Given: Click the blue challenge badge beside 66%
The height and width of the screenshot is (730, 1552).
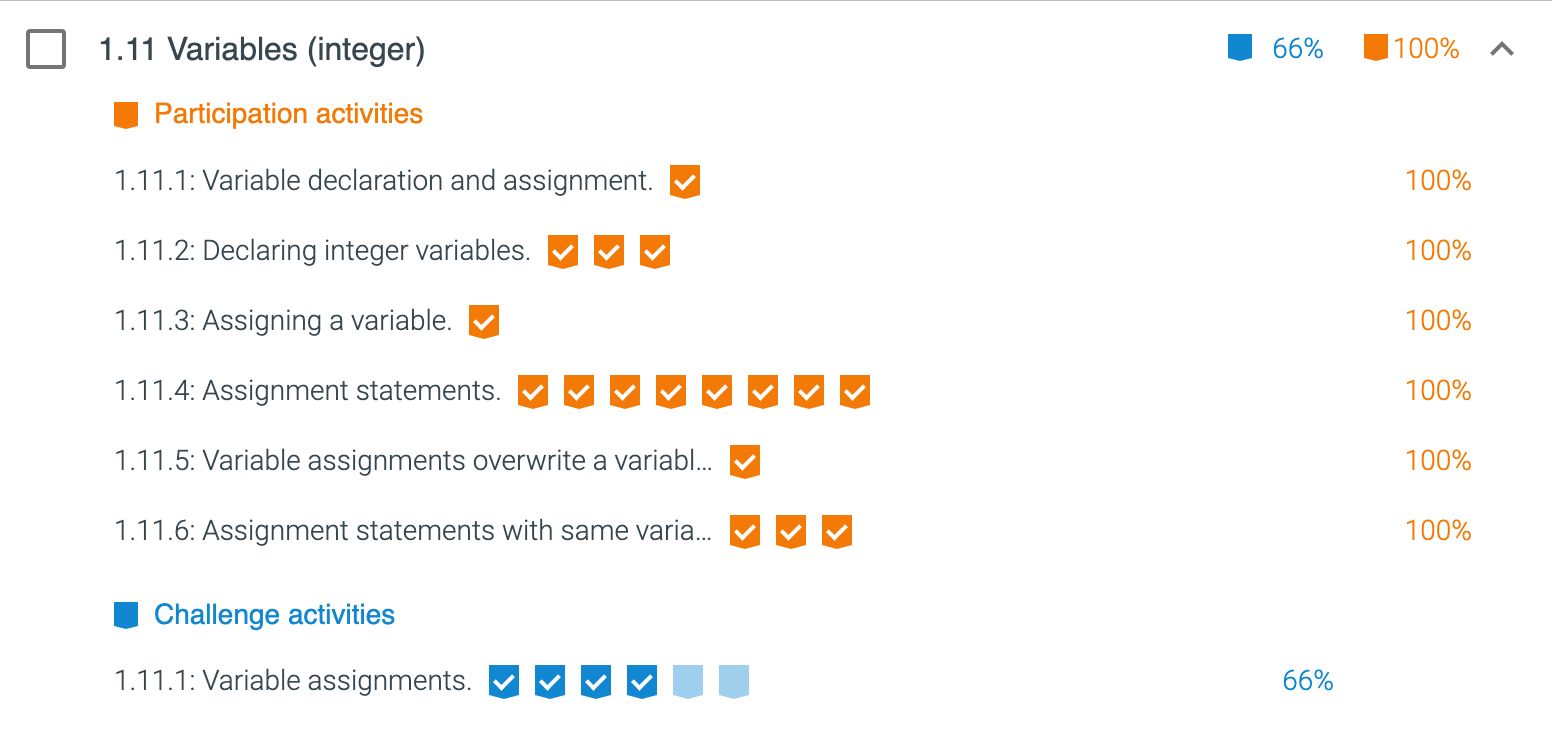Looking at the screenshot, I should pos(1240,48).
